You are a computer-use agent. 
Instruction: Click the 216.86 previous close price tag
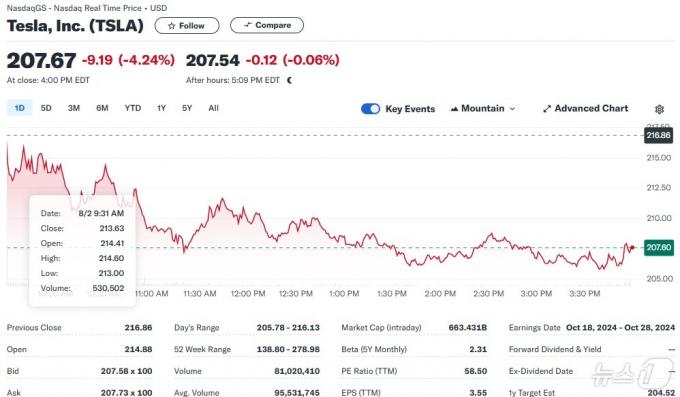point(658,135)
